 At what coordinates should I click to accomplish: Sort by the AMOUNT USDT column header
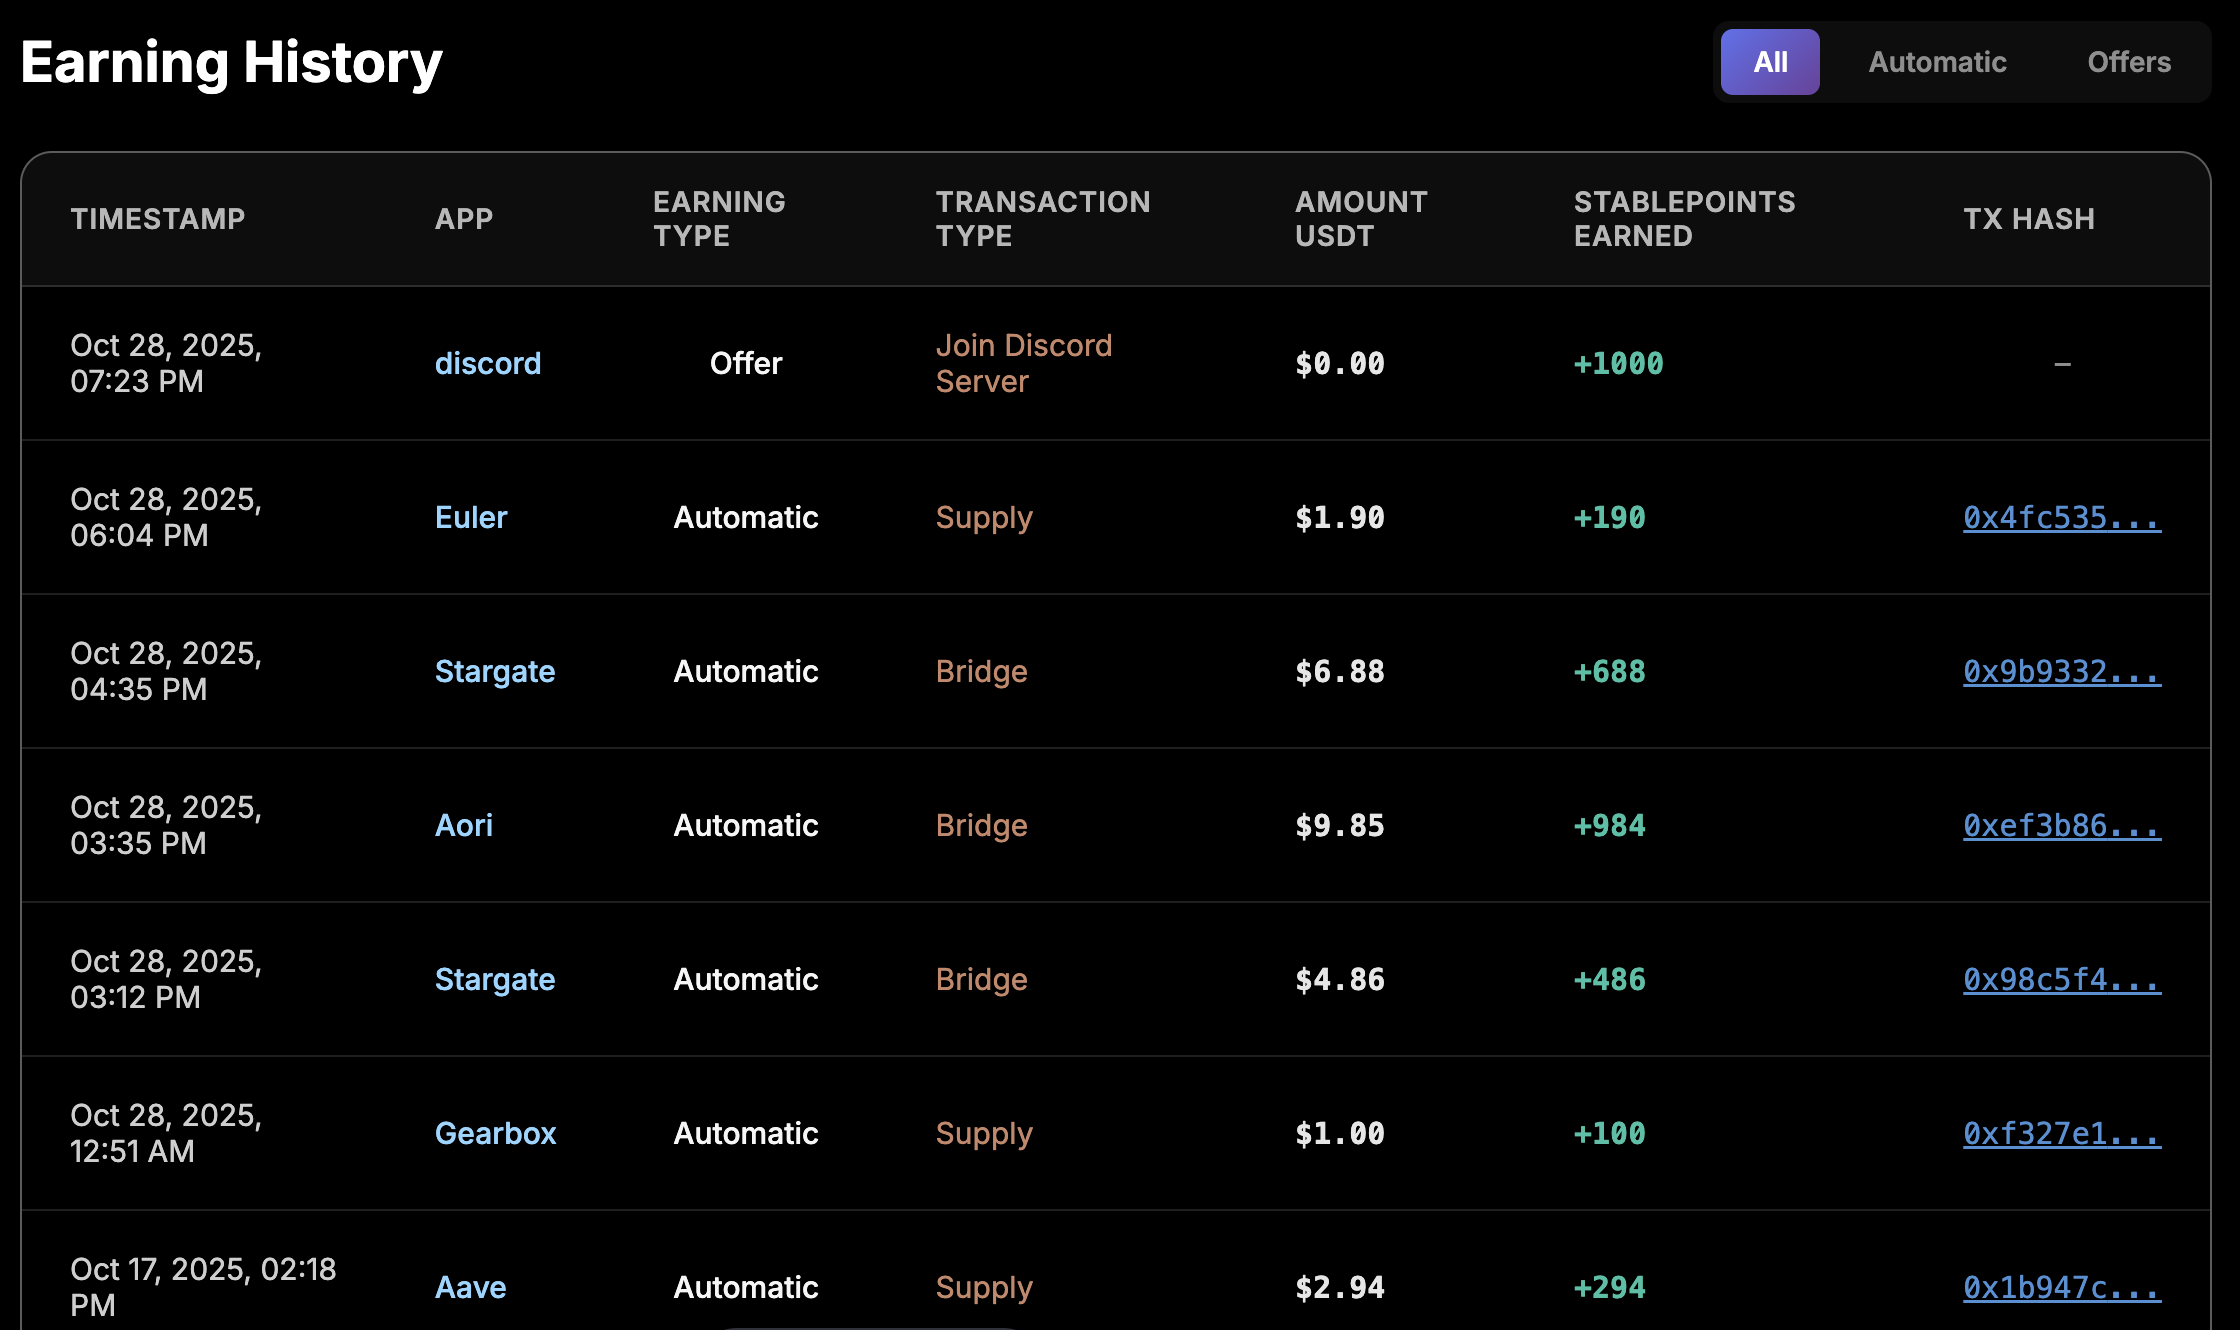[1361, 218]
